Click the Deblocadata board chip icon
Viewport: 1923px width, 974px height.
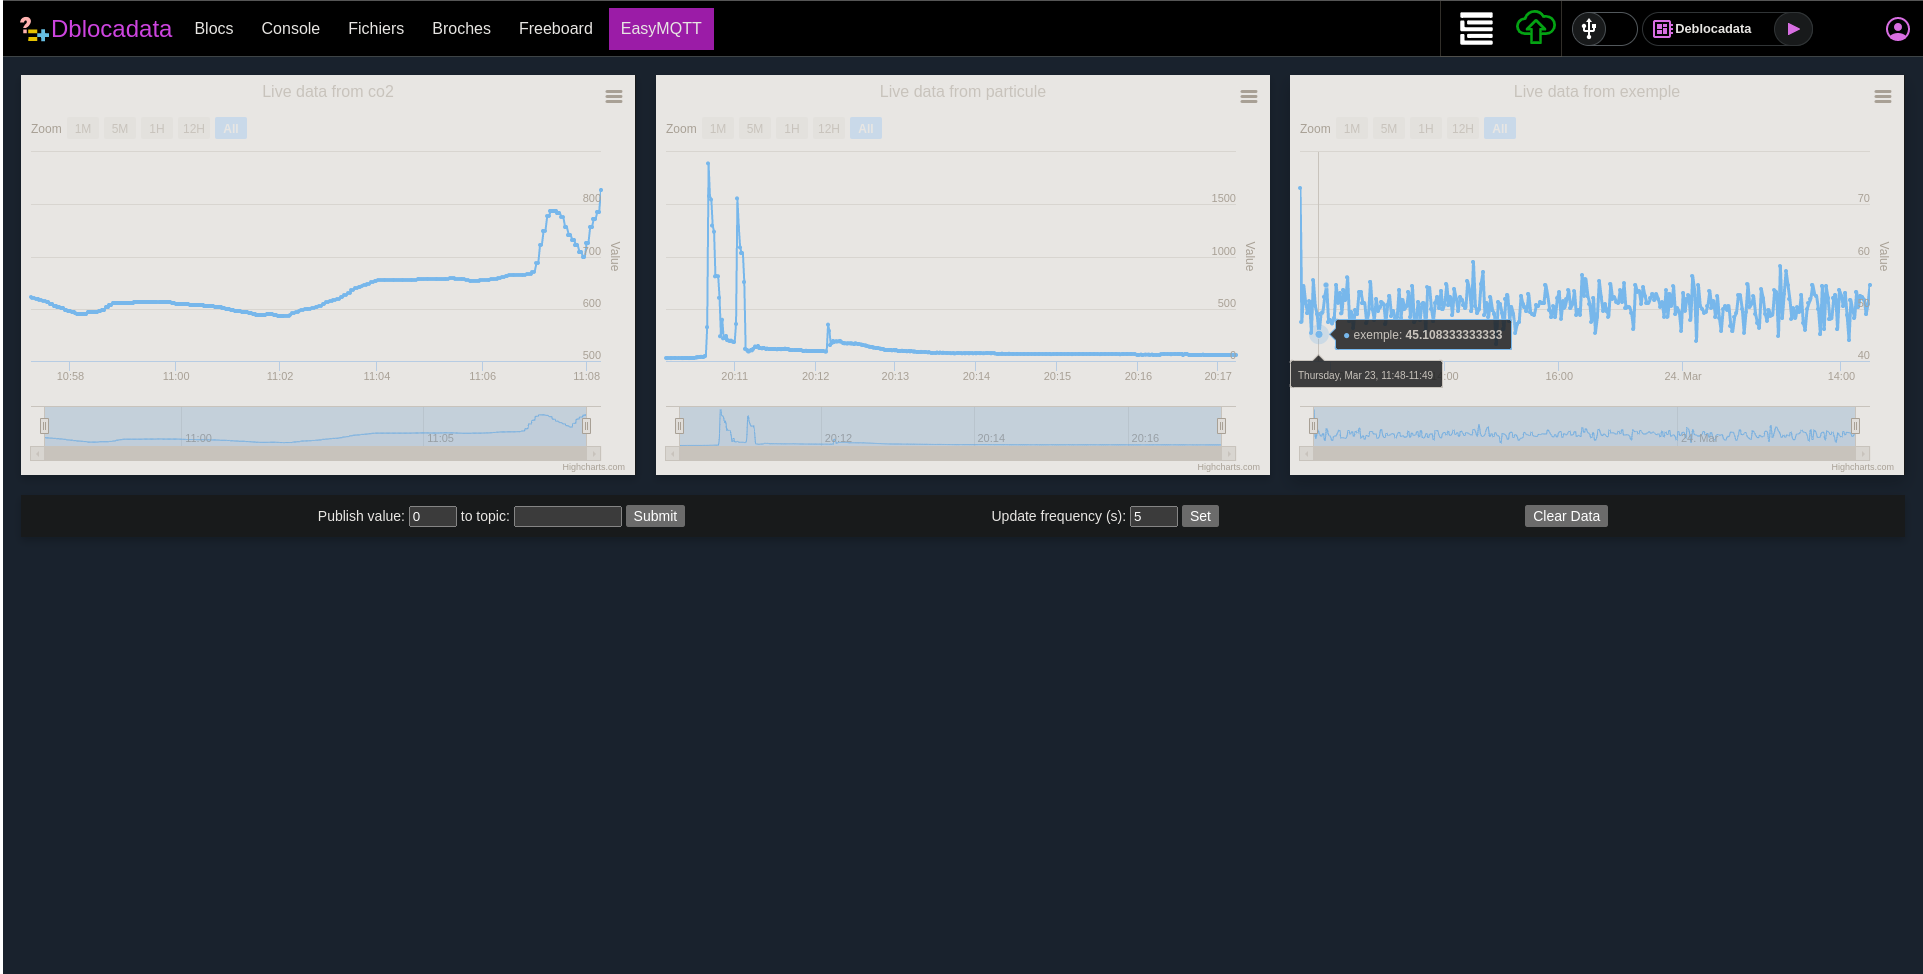1662,29
